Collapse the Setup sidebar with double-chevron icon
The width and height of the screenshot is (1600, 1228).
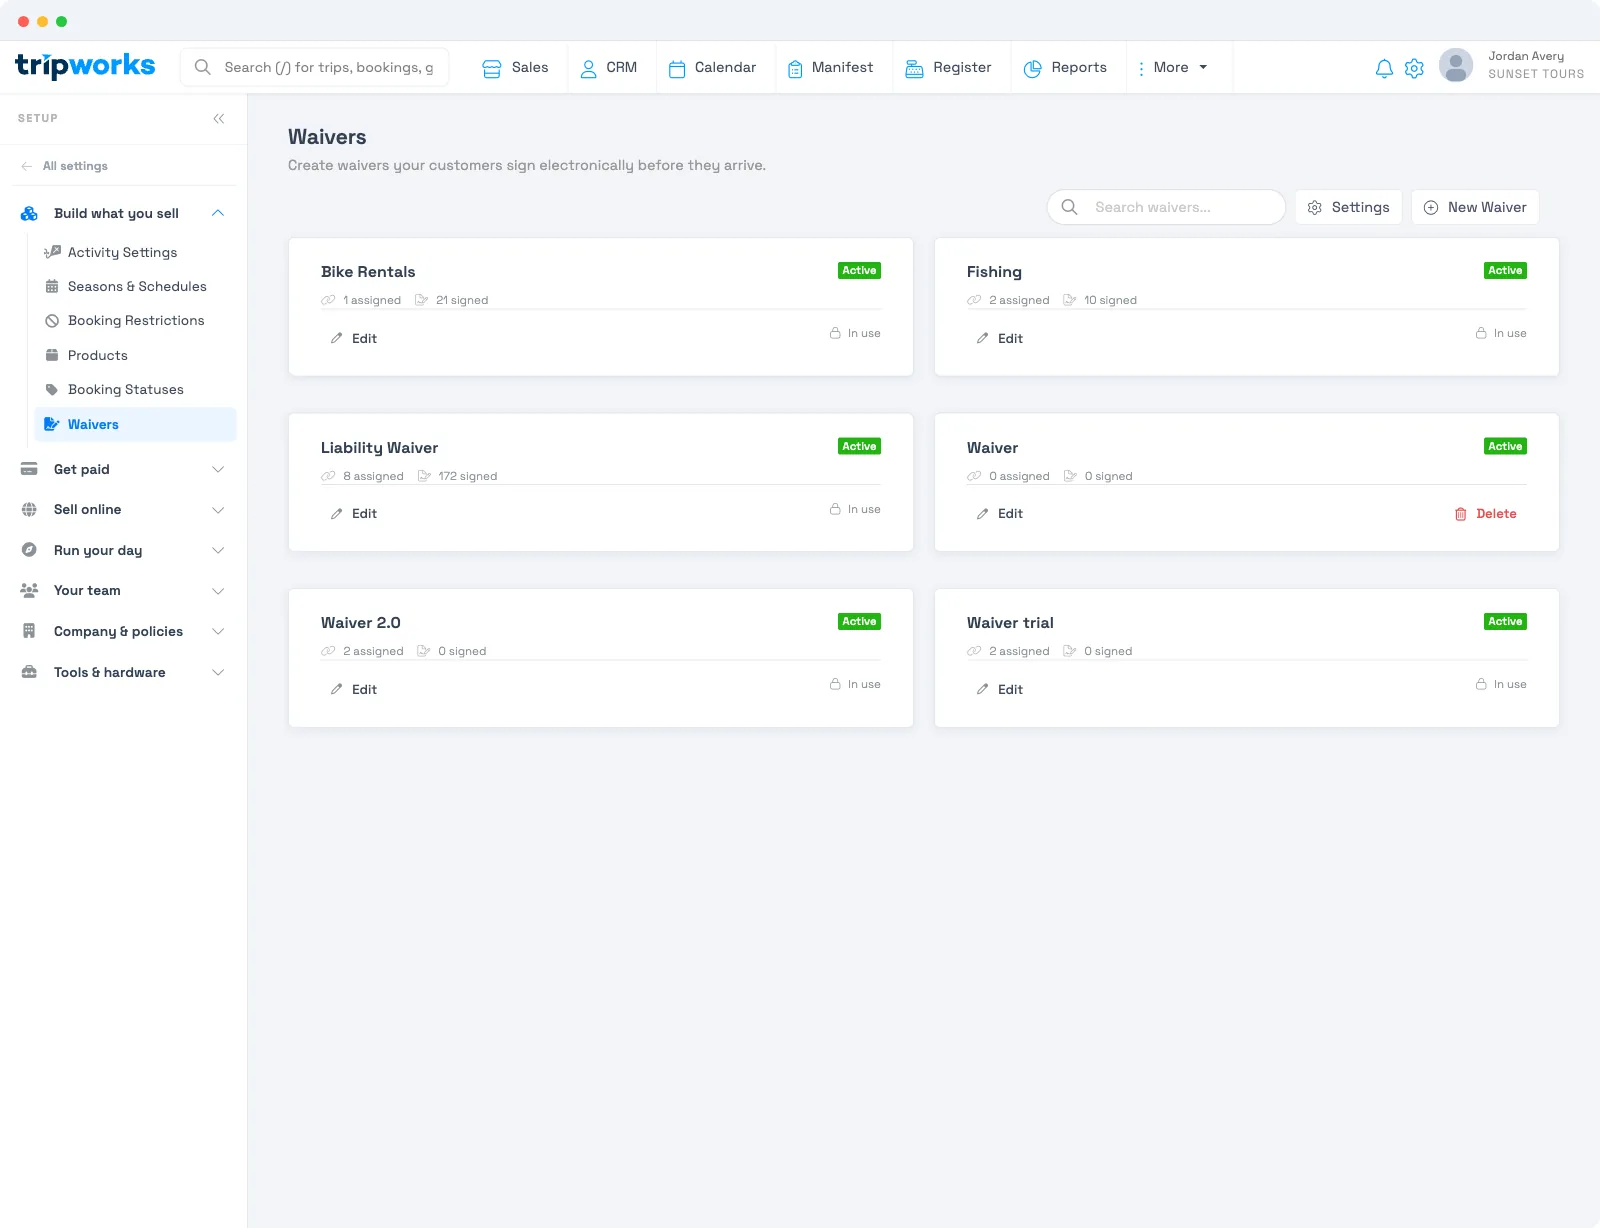coord(218,118)
